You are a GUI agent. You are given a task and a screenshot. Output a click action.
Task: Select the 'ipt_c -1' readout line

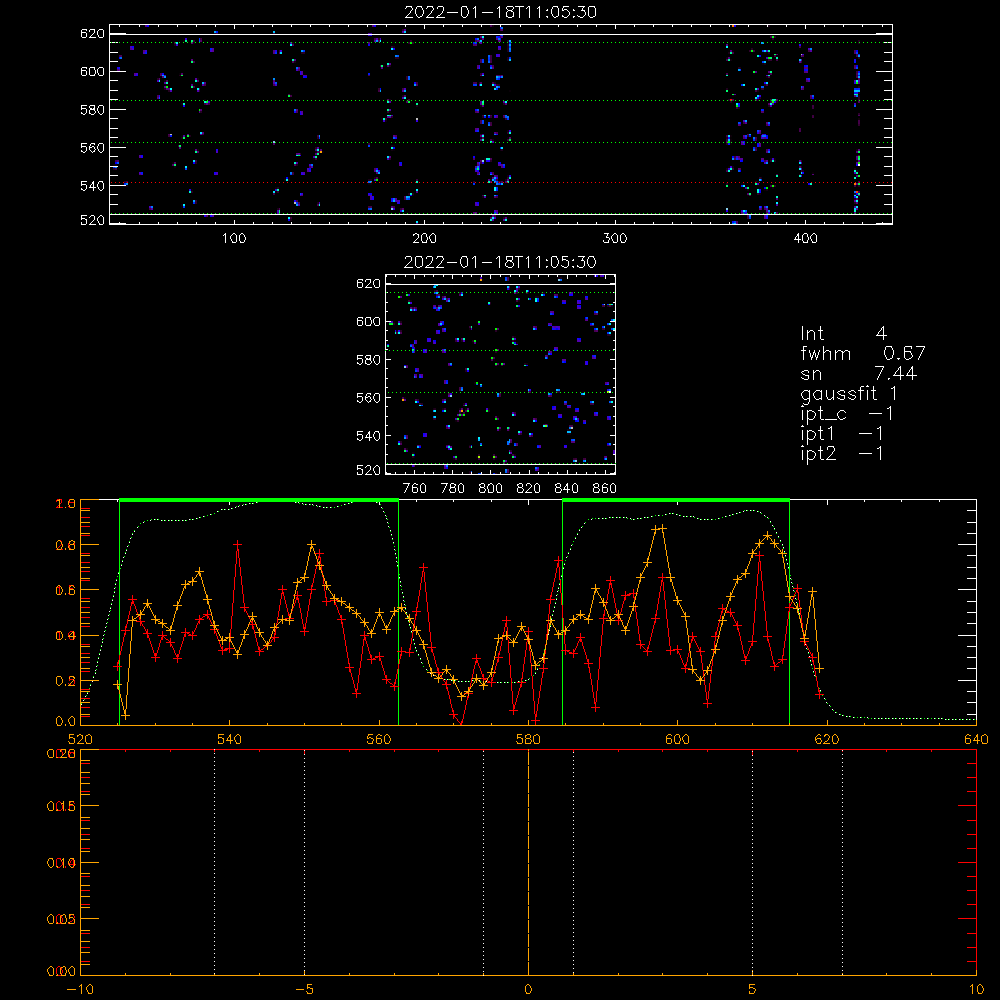(x=847, y=414)
